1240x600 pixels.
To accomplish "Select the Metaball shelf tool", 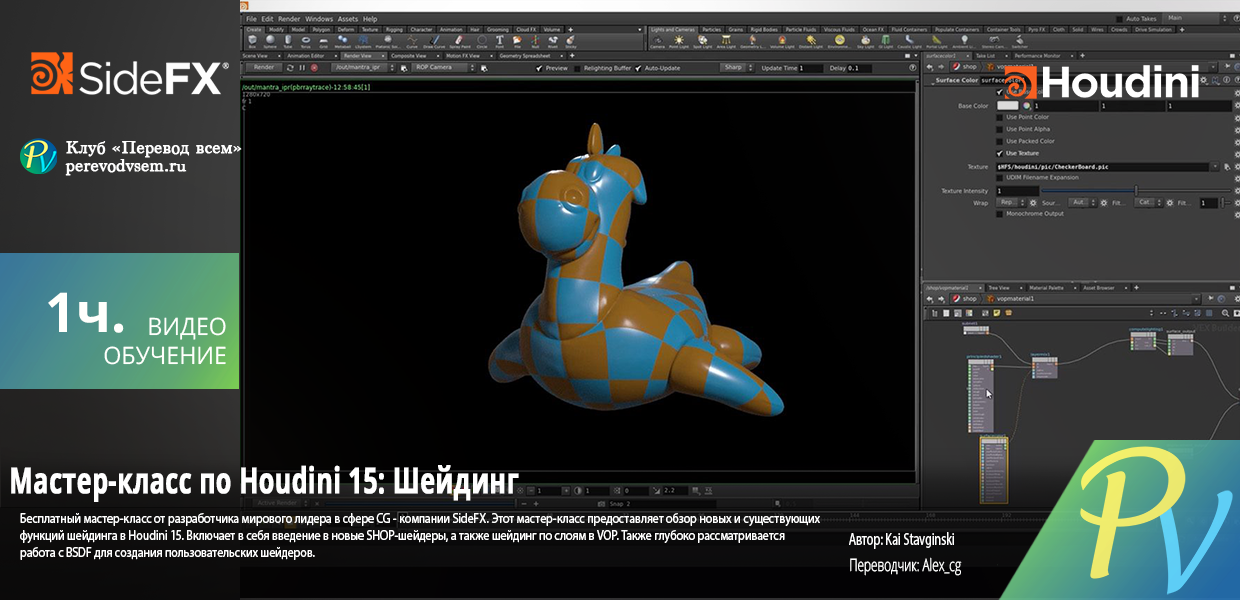I will pyautogui.click(x=342, y=40).
